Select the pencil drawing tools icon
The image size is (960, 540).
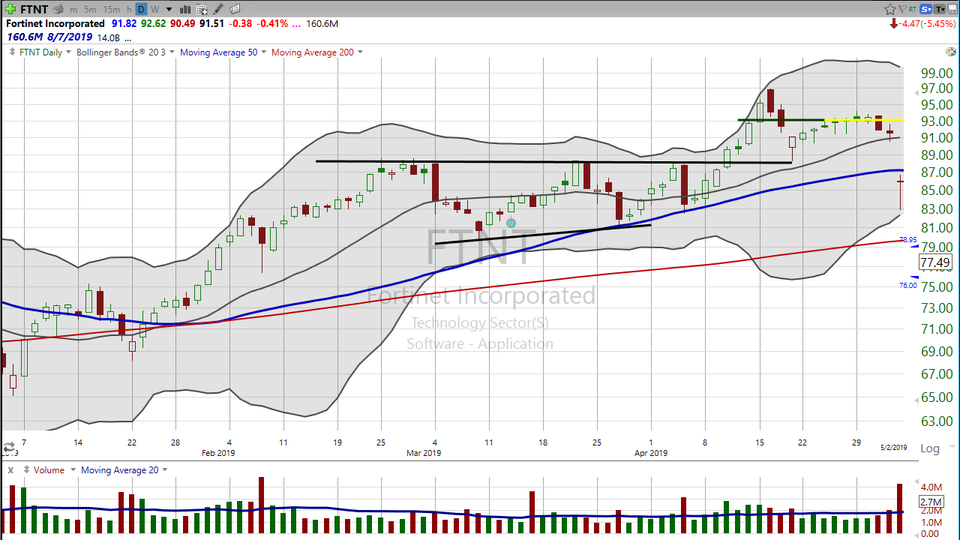pos(218,9)
